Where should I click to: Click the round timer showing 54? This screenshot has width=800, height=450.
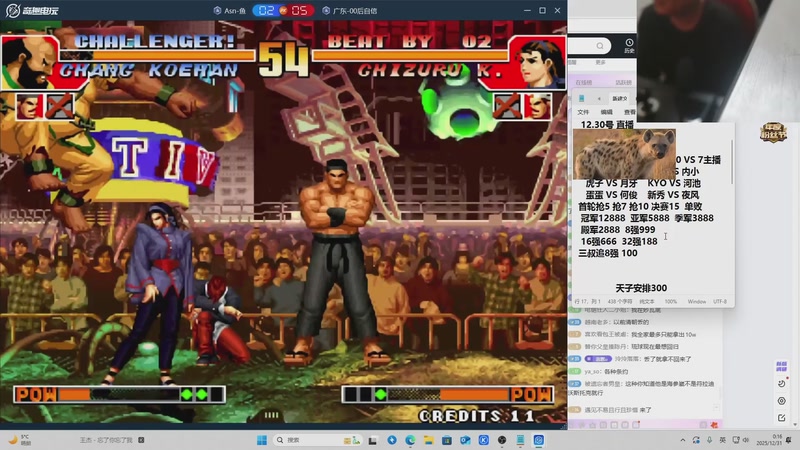[x=283, y=59]
